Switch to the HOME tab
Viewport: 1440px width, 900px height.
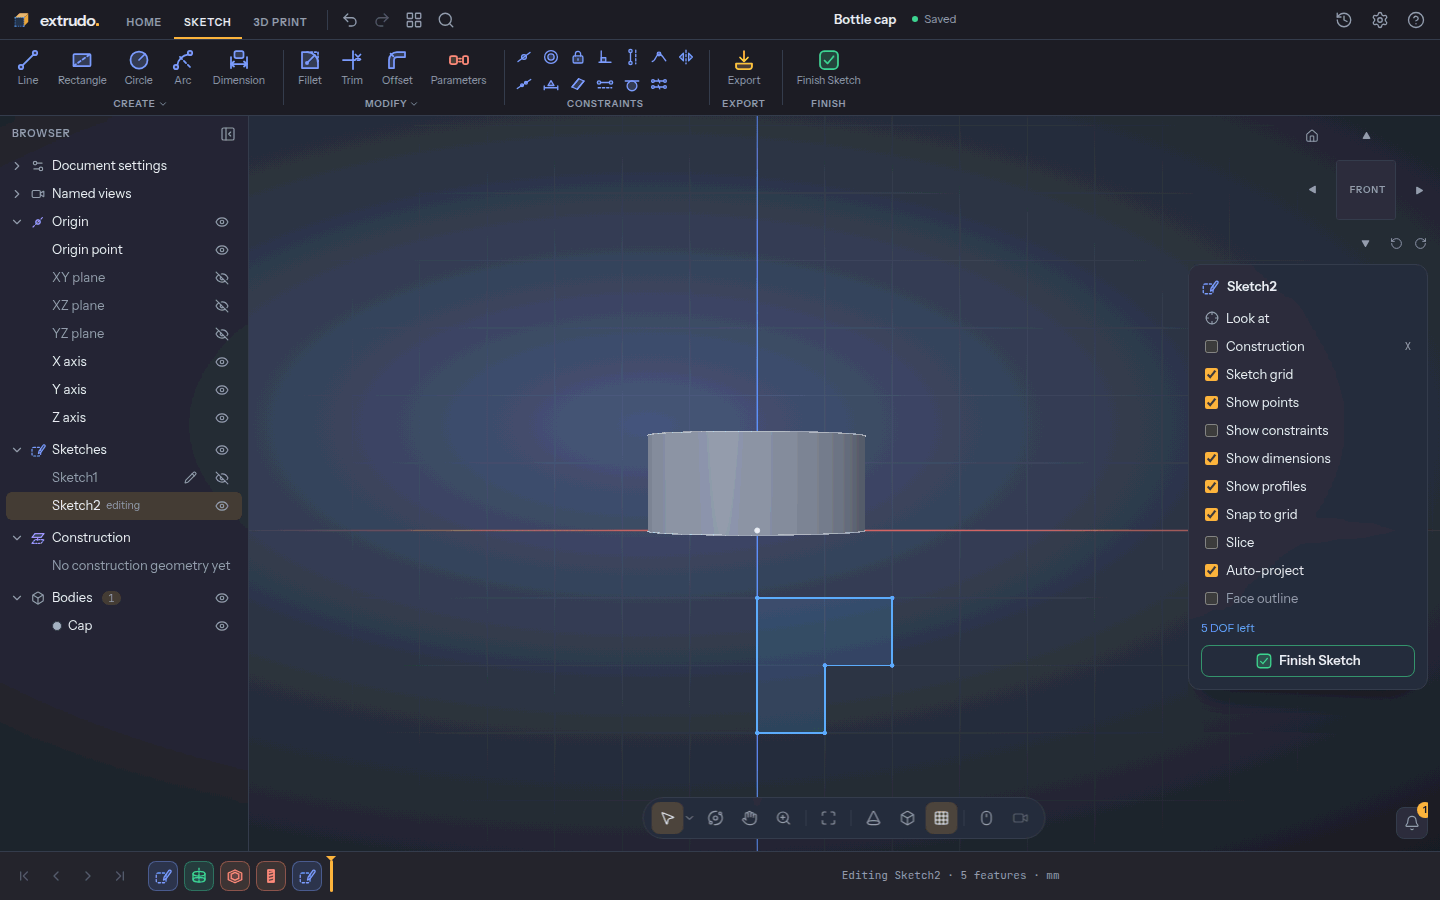click(x=144, y=22)
